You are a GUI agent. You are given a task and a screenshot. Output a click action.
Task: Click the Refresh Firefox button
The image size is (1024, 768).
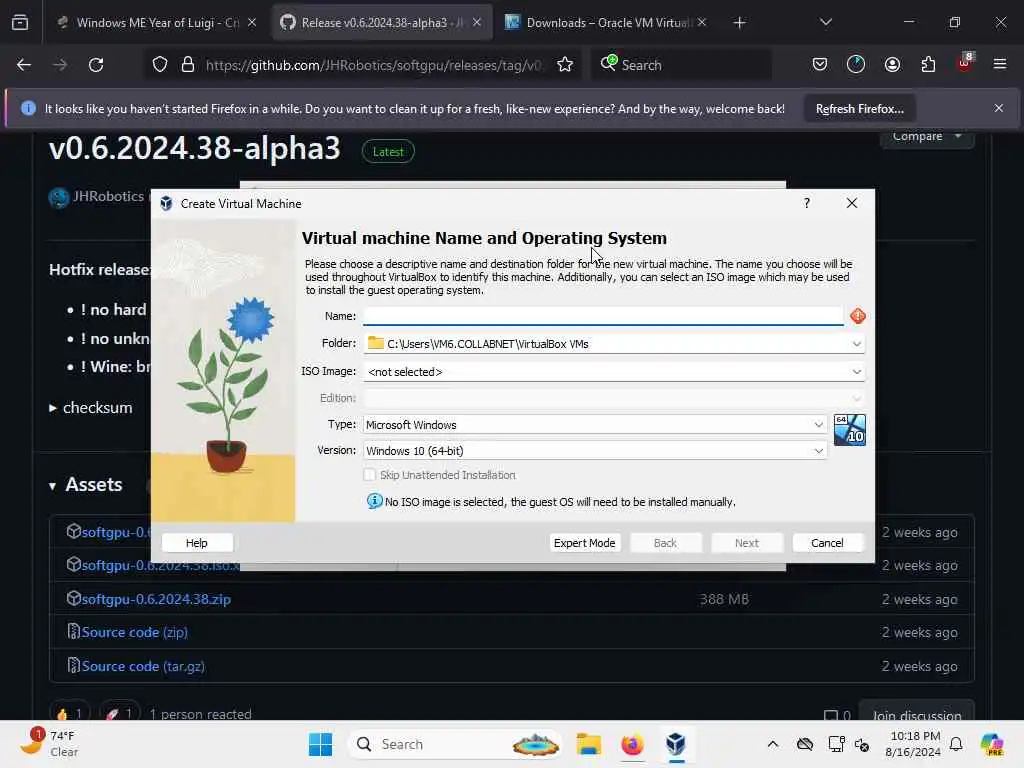pyautogui.click(x=859, y=108)
